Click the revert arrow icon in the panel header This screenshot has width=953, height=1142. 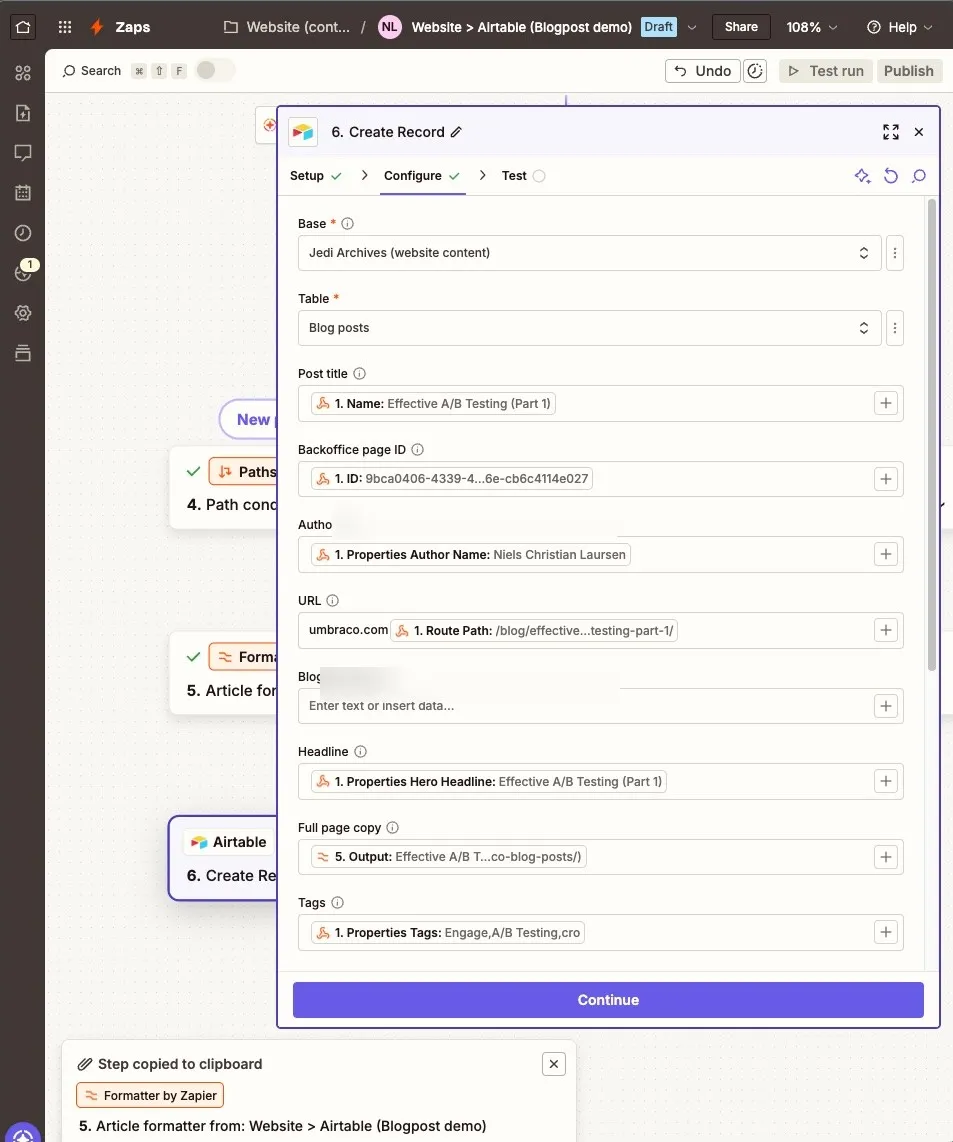pyautogui.click(x=891, y=175)
